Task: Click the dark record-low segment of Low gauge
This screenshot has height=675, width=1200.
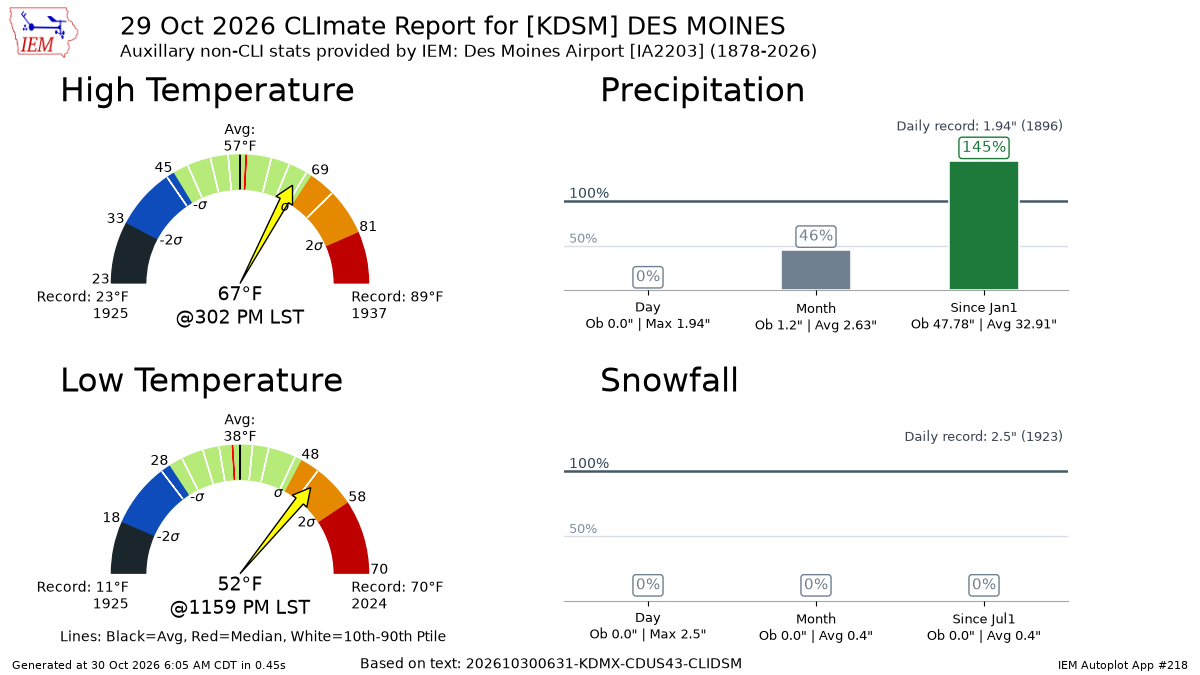Action: tap(130, 549)
